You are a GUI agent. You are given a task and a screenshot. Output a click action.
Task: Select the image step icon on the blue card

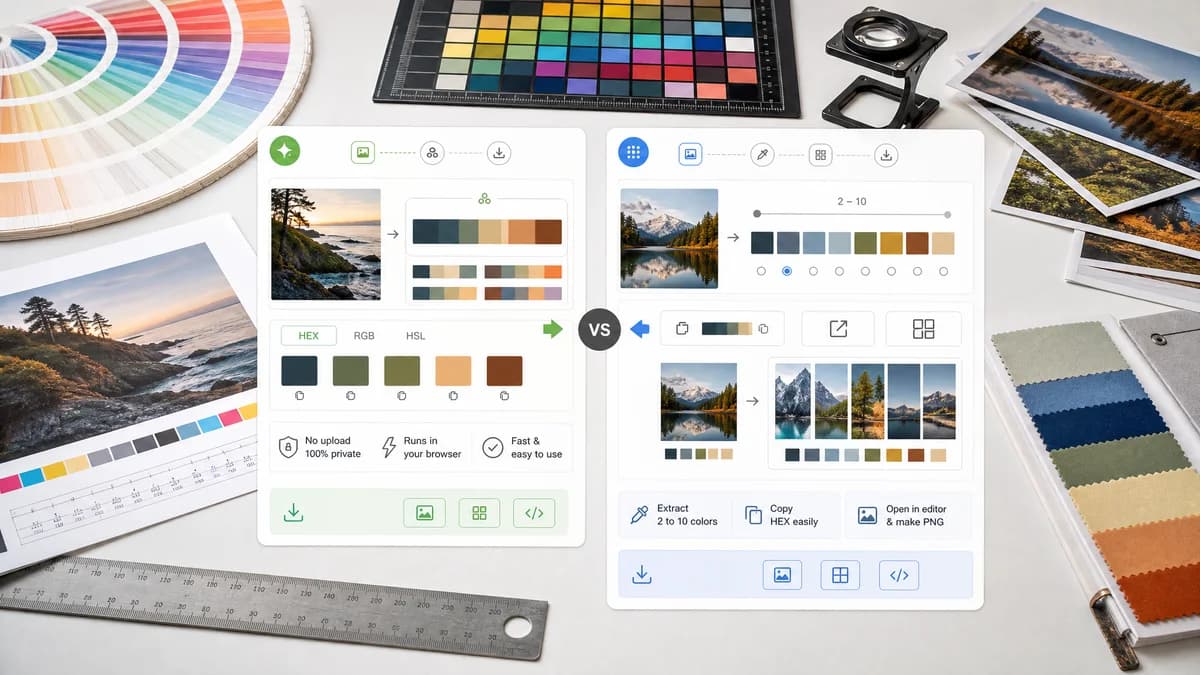pos(690,154)
